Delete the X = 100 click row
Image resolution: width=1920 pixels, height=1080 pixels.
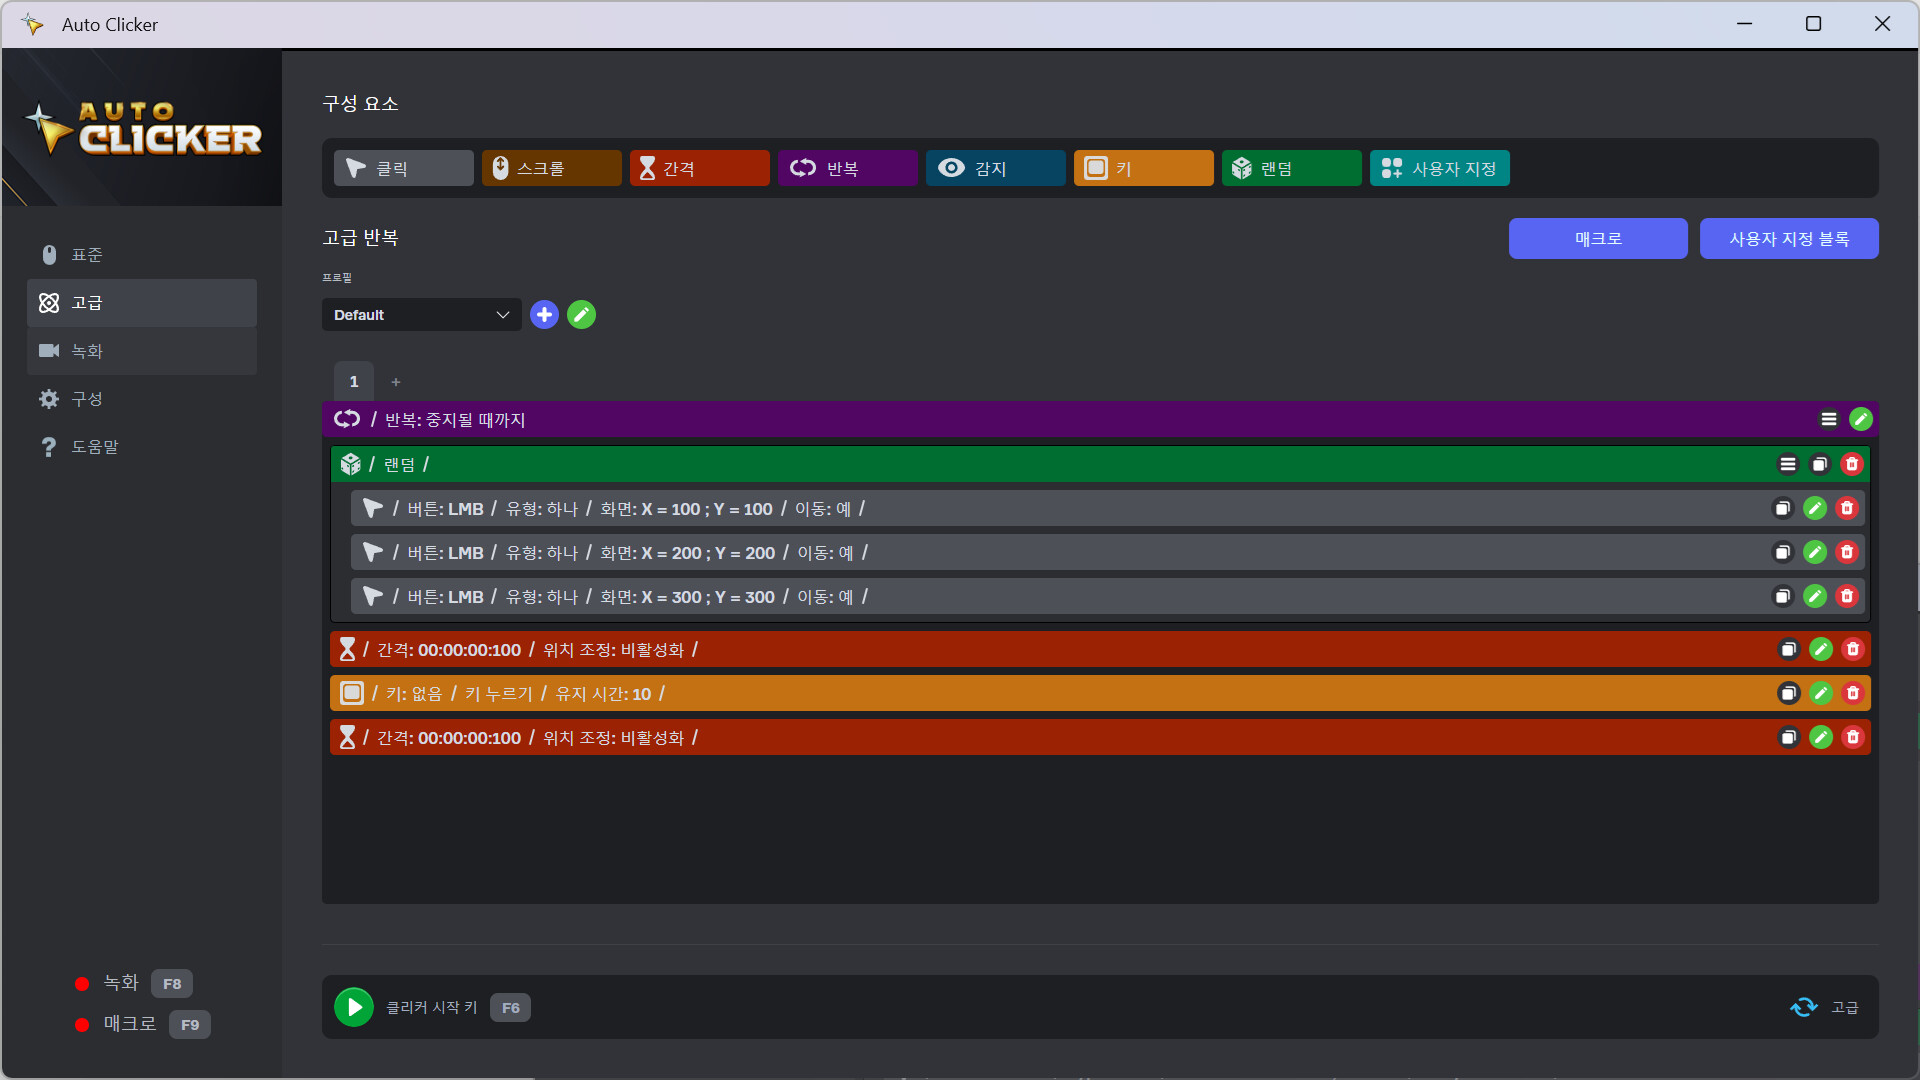click(x=1847, y=509)
